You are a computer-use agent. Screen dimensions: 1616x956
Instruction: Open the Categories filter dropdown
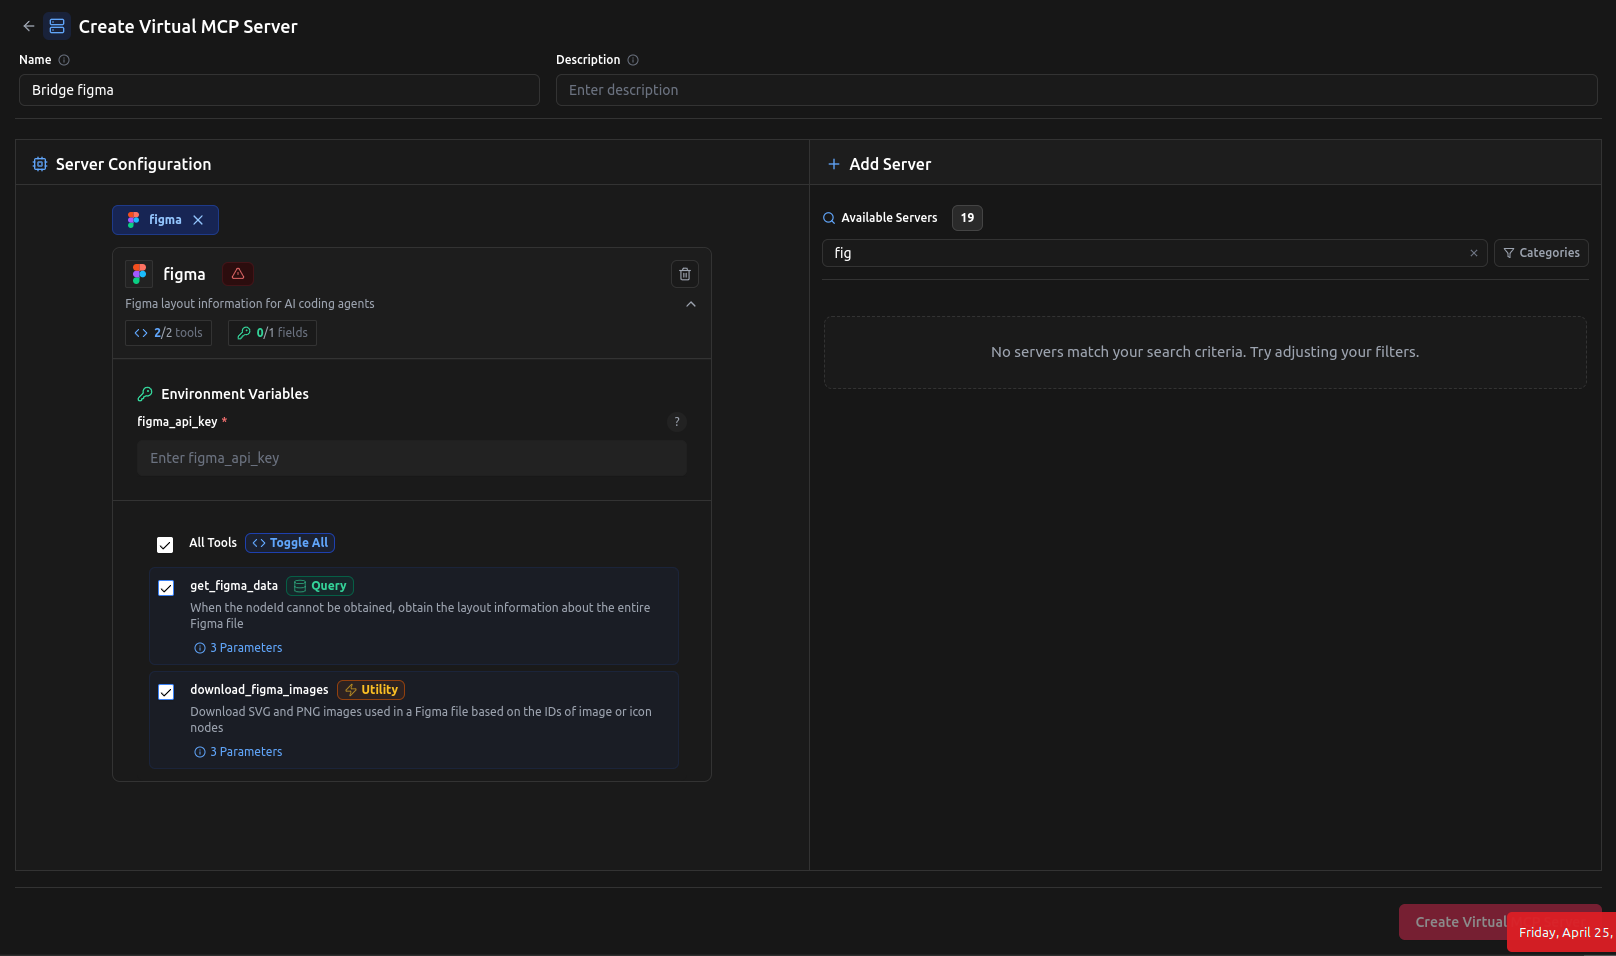[x=1541, y=253]
